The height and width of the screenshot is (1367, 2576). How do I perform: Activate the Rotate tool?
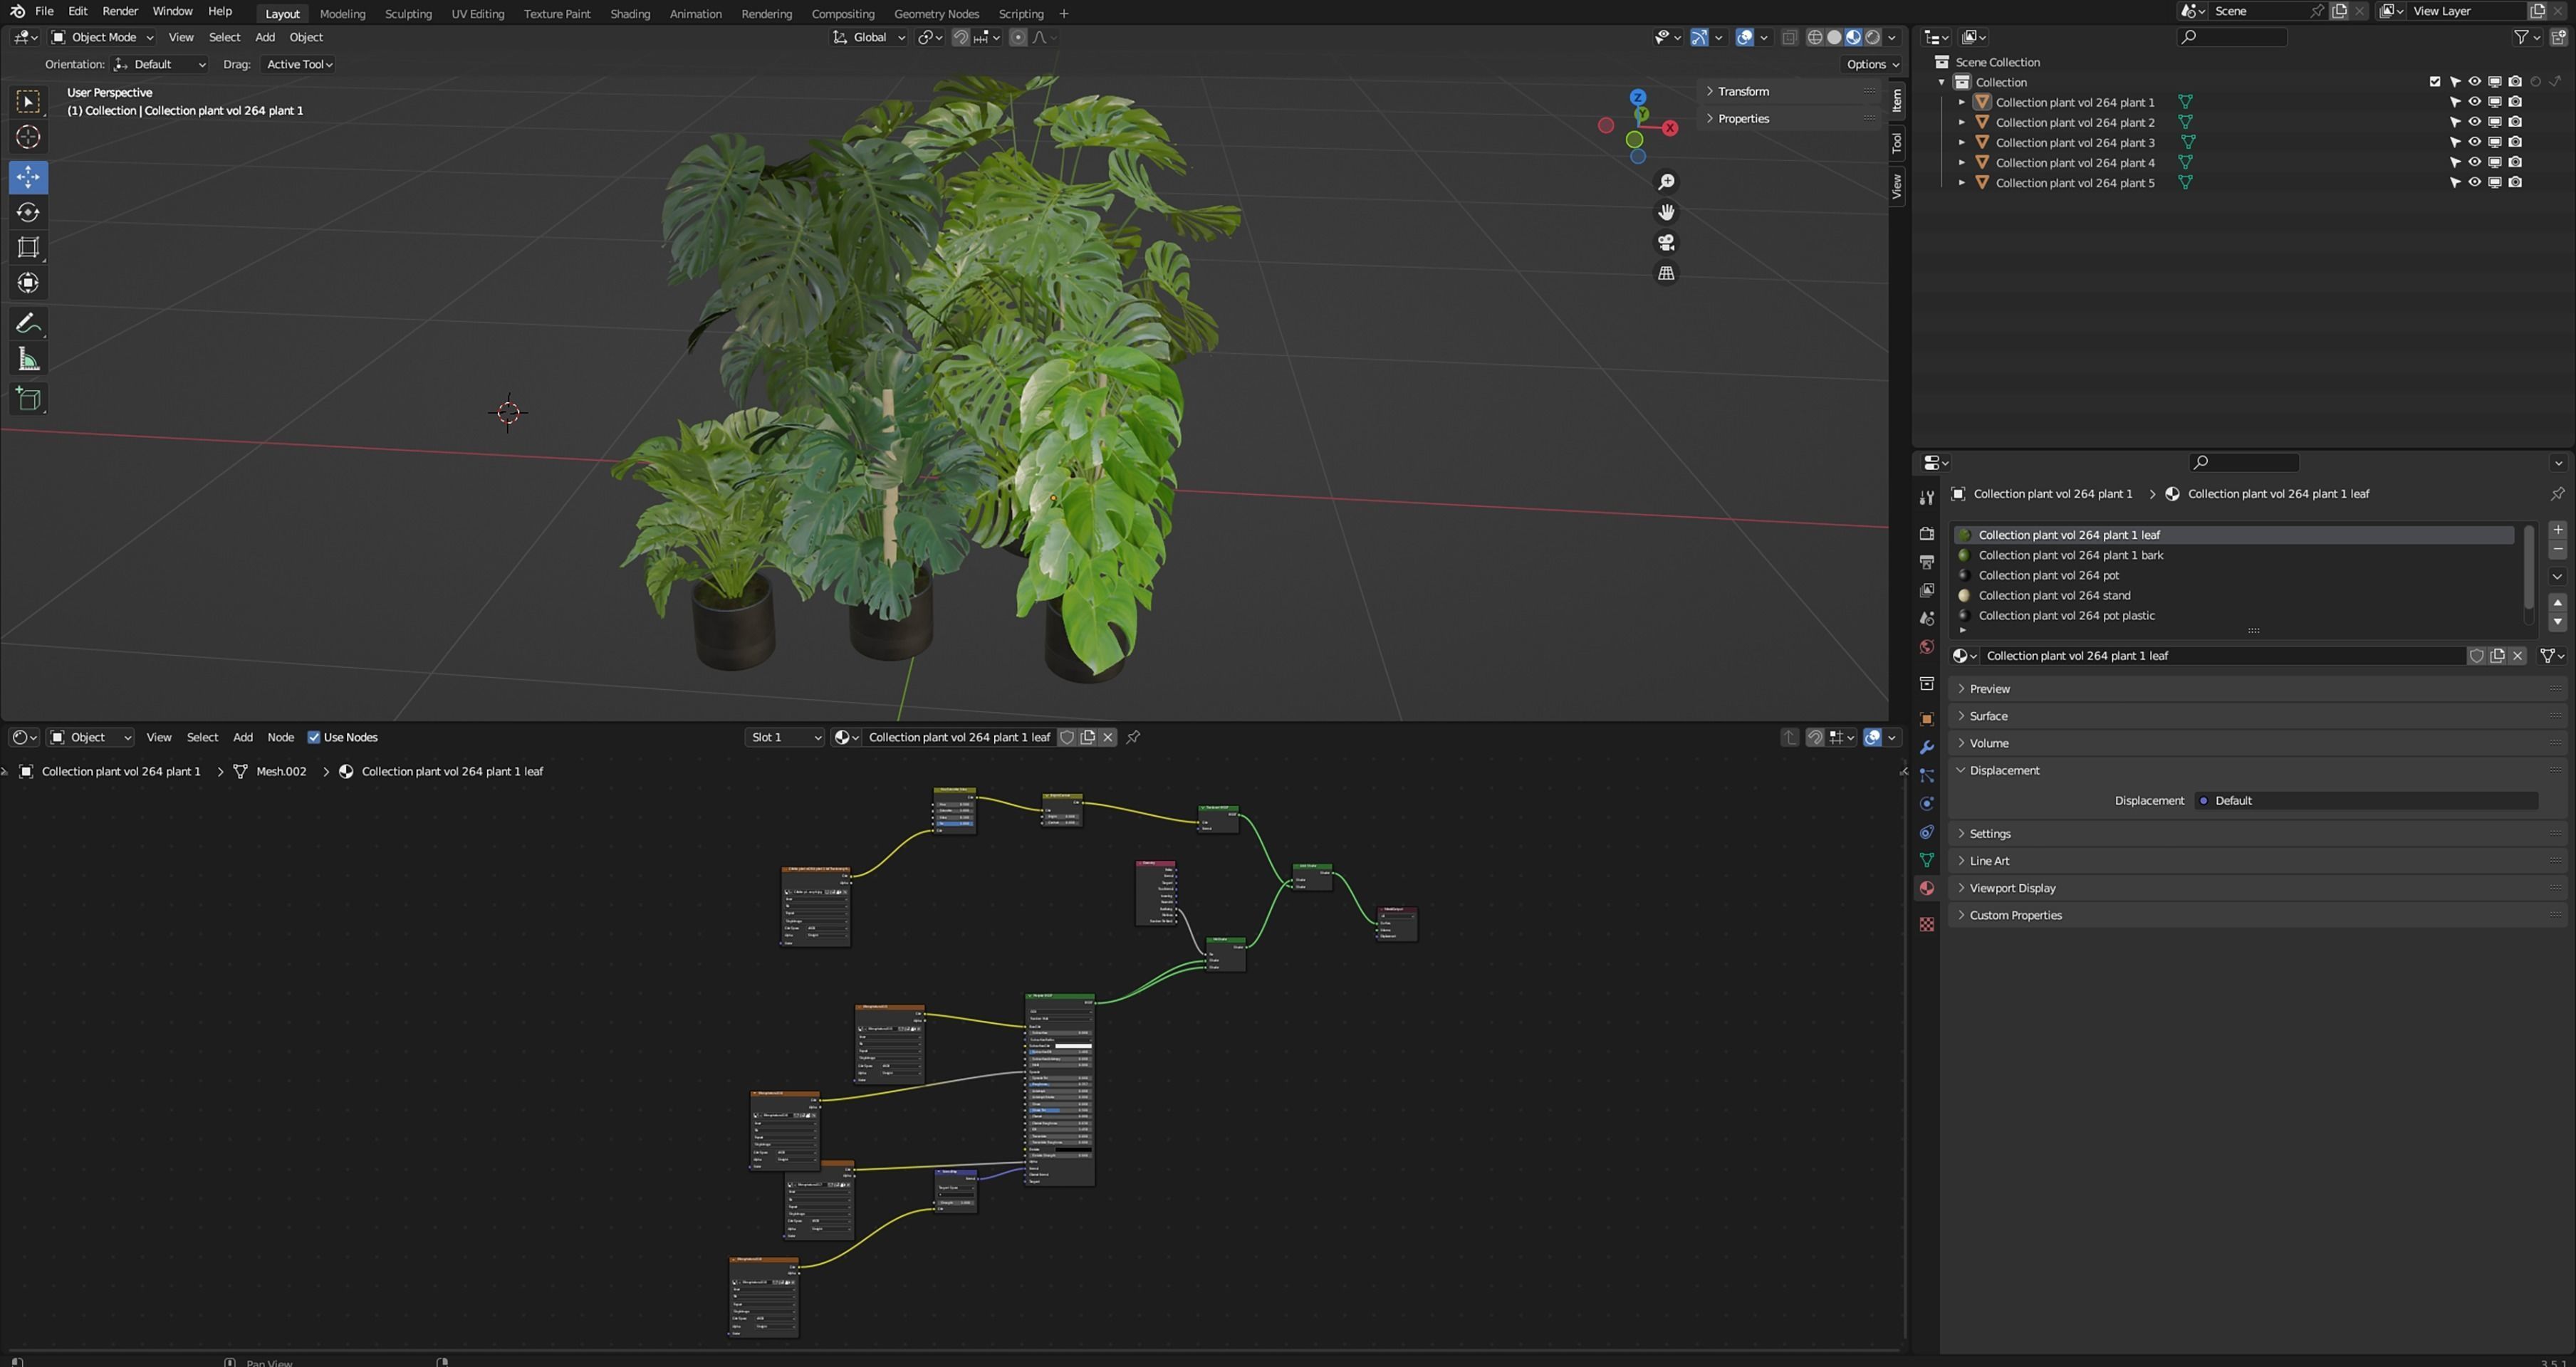(28, 212)
